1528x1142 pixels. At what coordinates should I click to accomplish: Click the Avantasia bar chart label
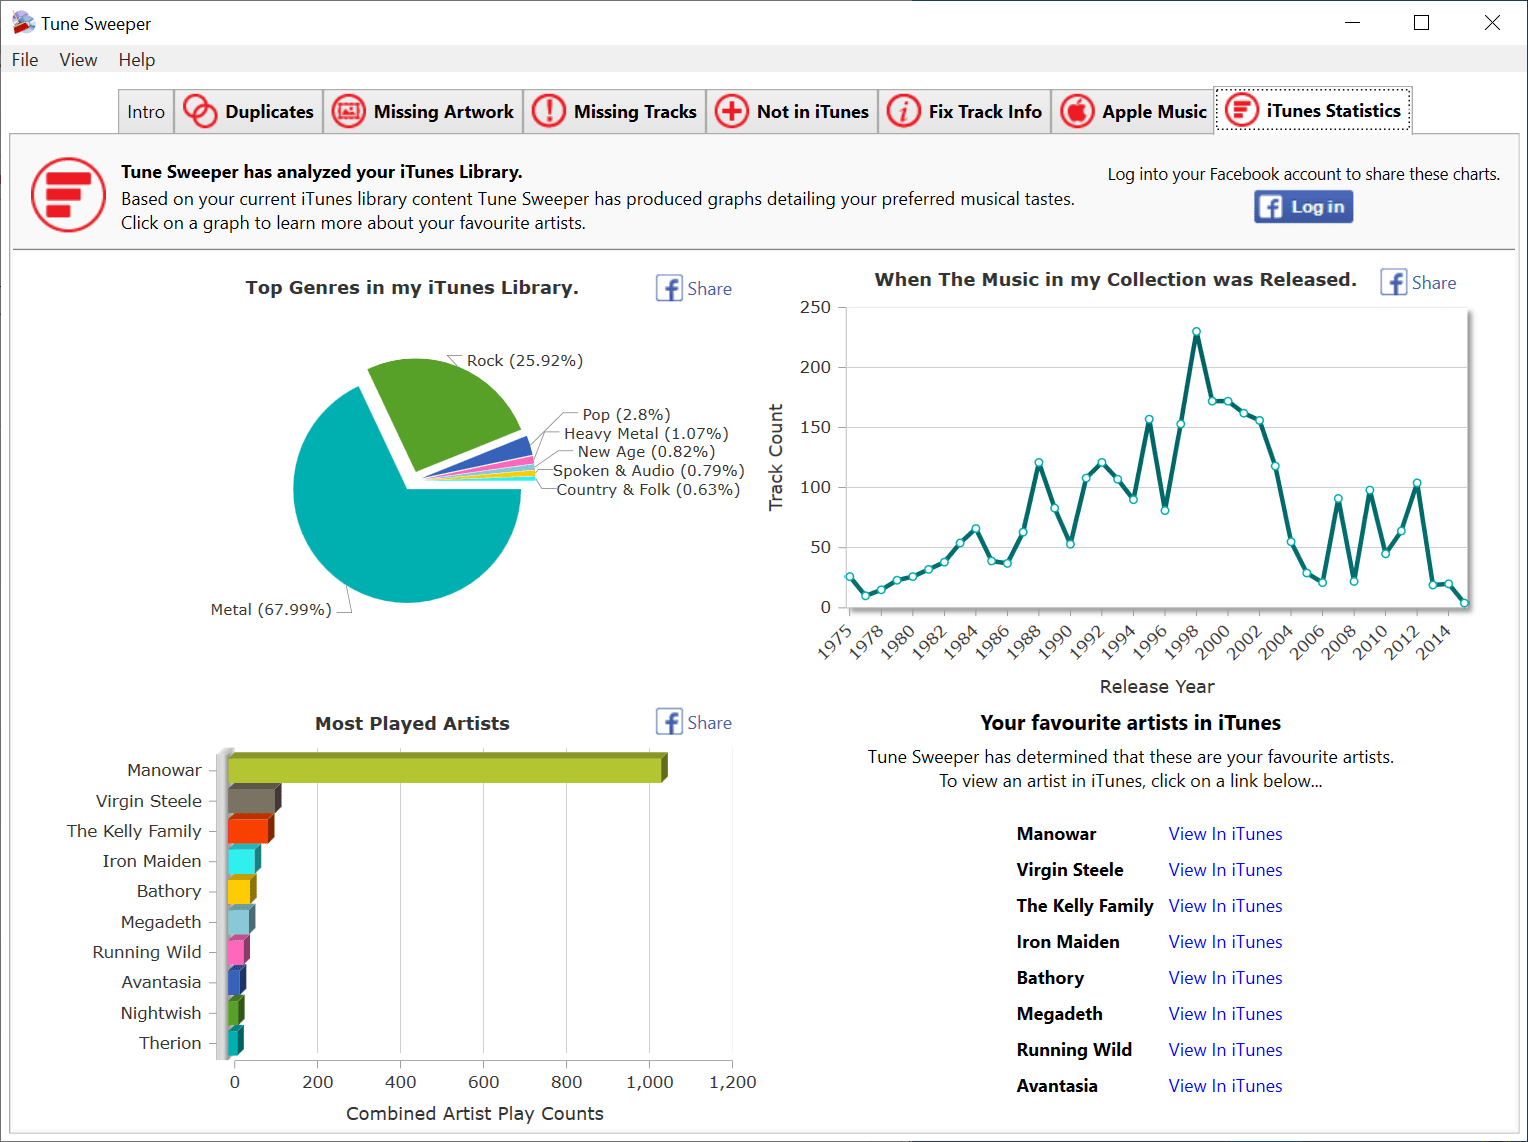click(161, 982)
